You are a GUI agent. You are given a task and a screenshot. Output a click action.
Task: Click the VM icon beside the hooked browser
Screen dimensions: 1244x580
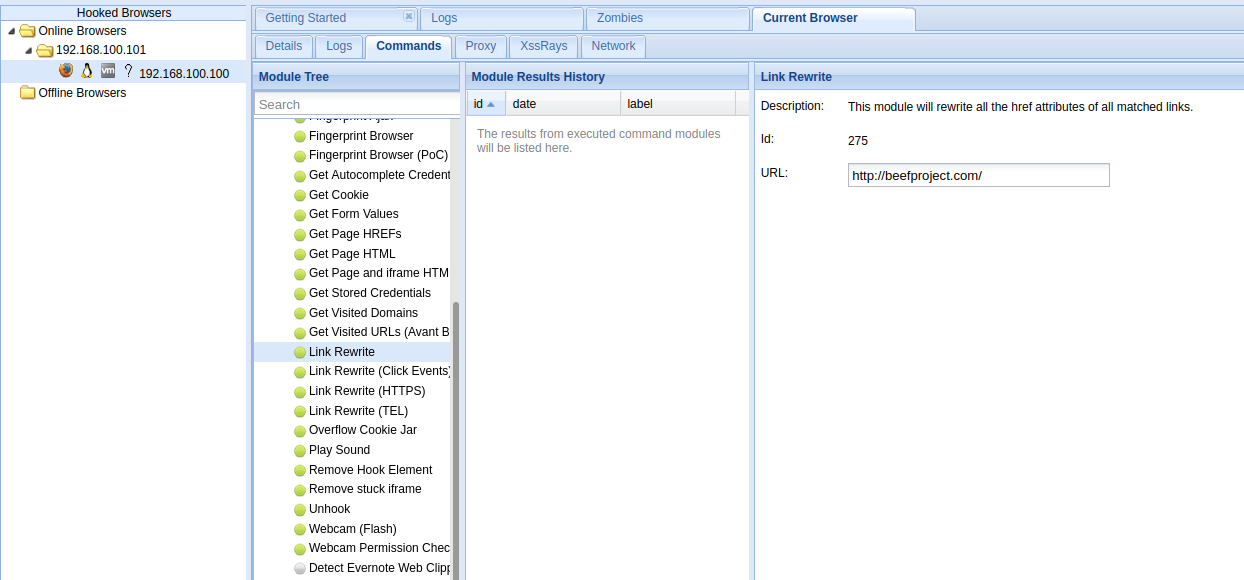[x=108, y=71]
